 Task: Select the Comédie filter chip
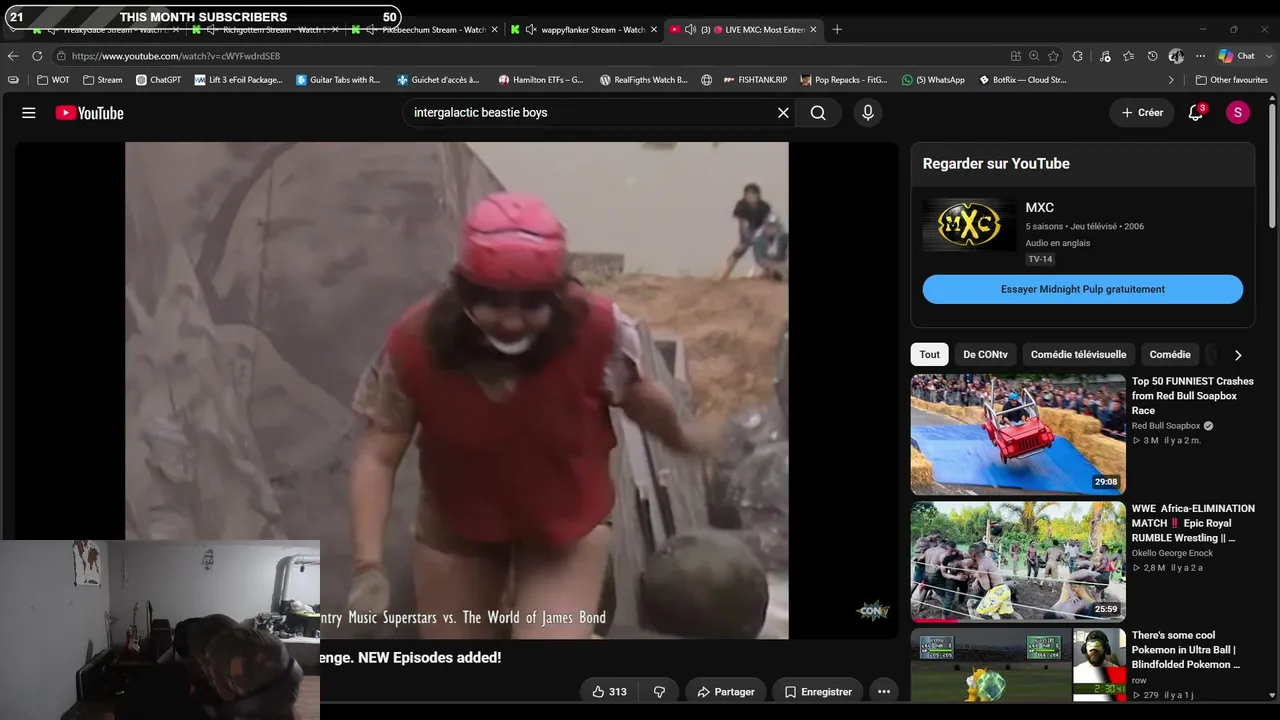(x=1170, y=355)
